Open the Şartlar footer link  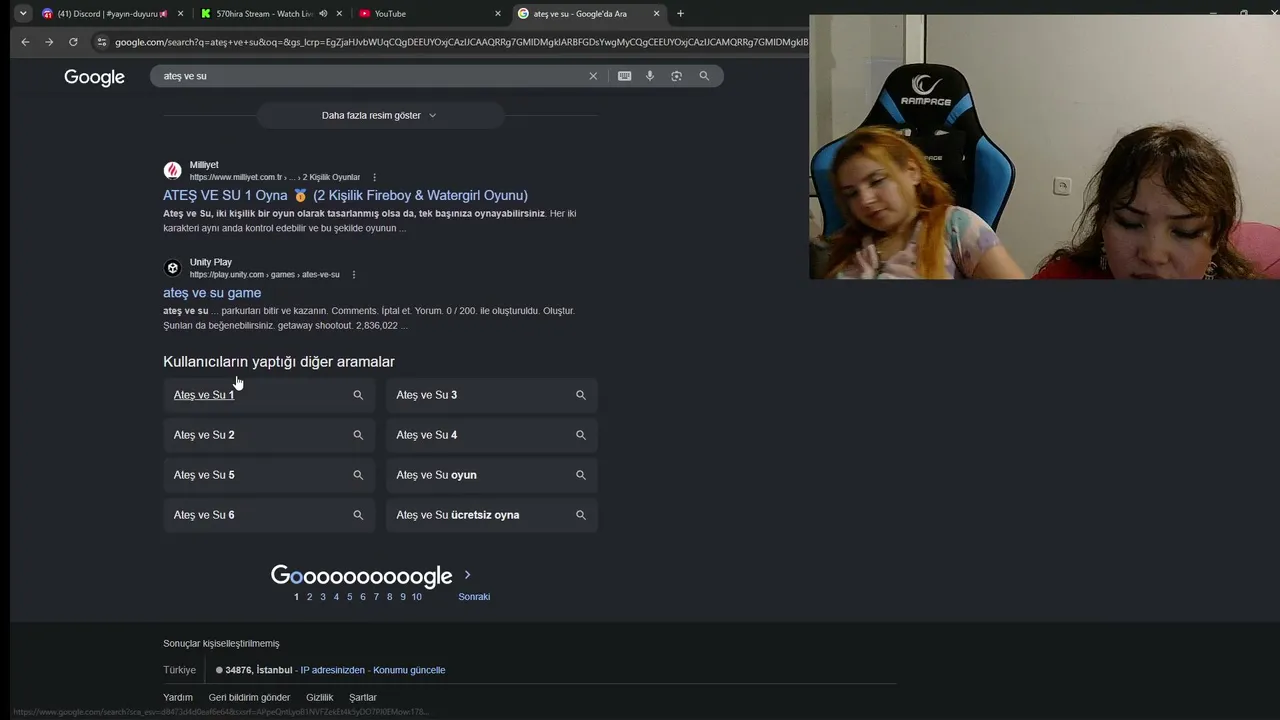point(363,697)
